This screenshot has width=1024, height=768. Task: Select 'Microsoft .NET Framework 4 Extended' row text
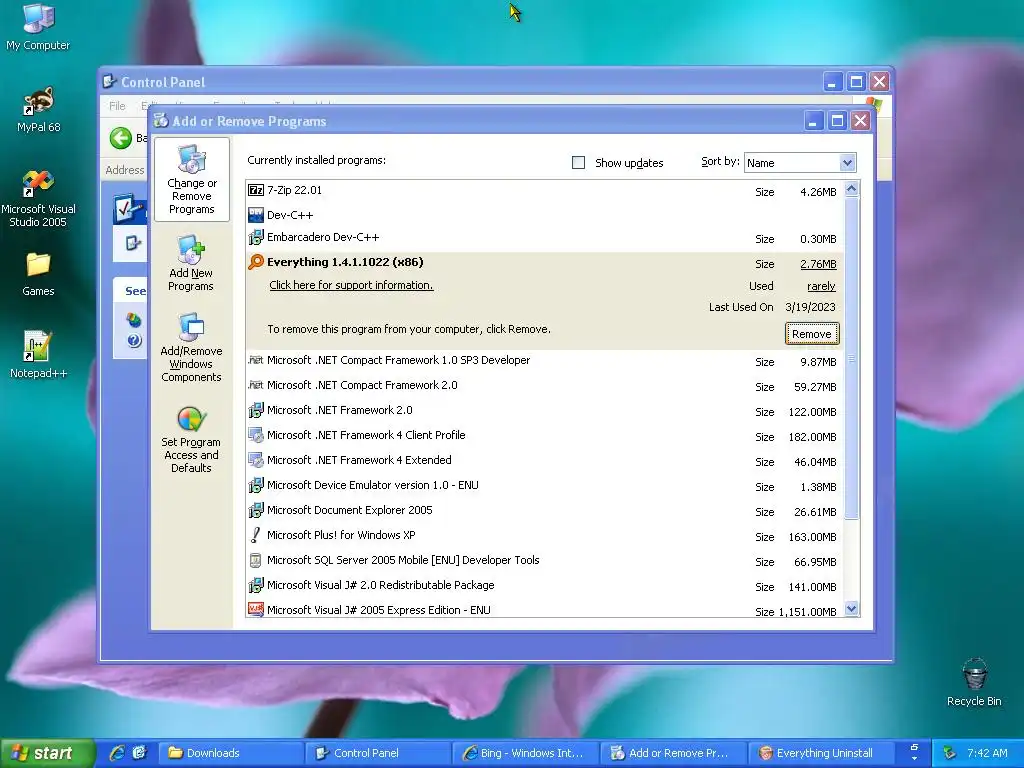tap(359, 460)
